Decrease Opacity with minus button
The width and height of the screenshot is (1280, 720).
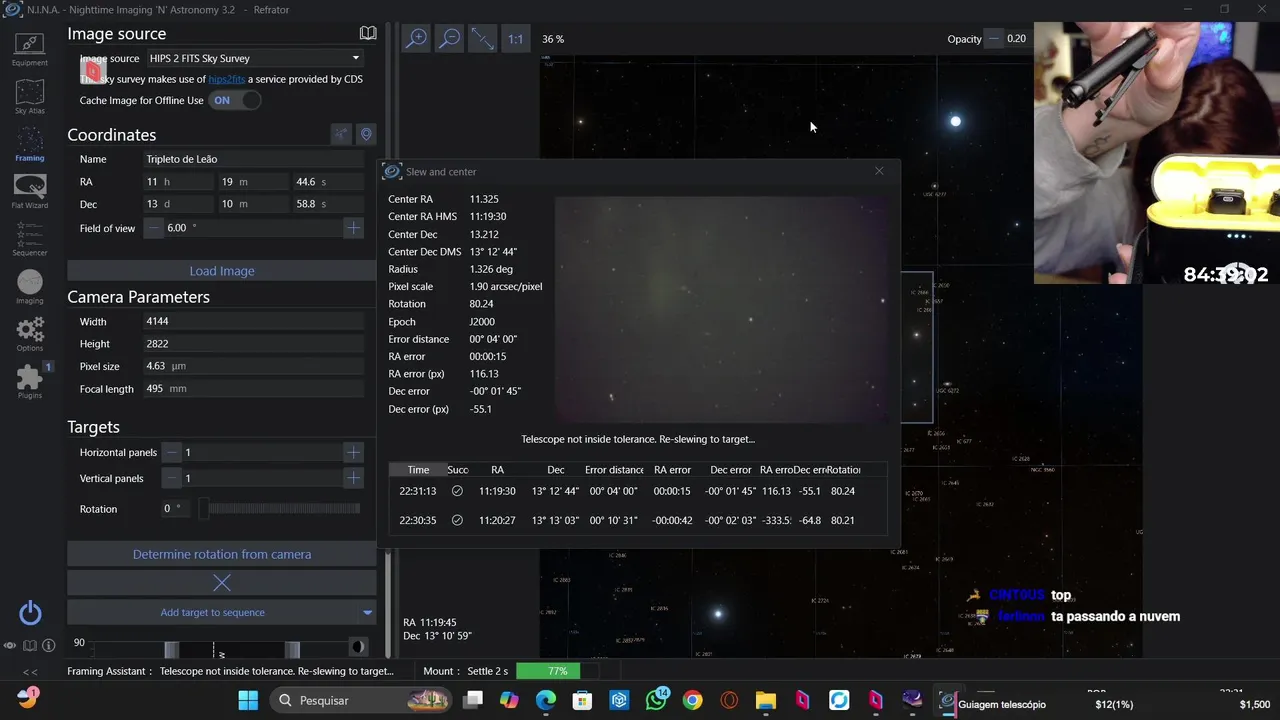[x=993, y=39]
